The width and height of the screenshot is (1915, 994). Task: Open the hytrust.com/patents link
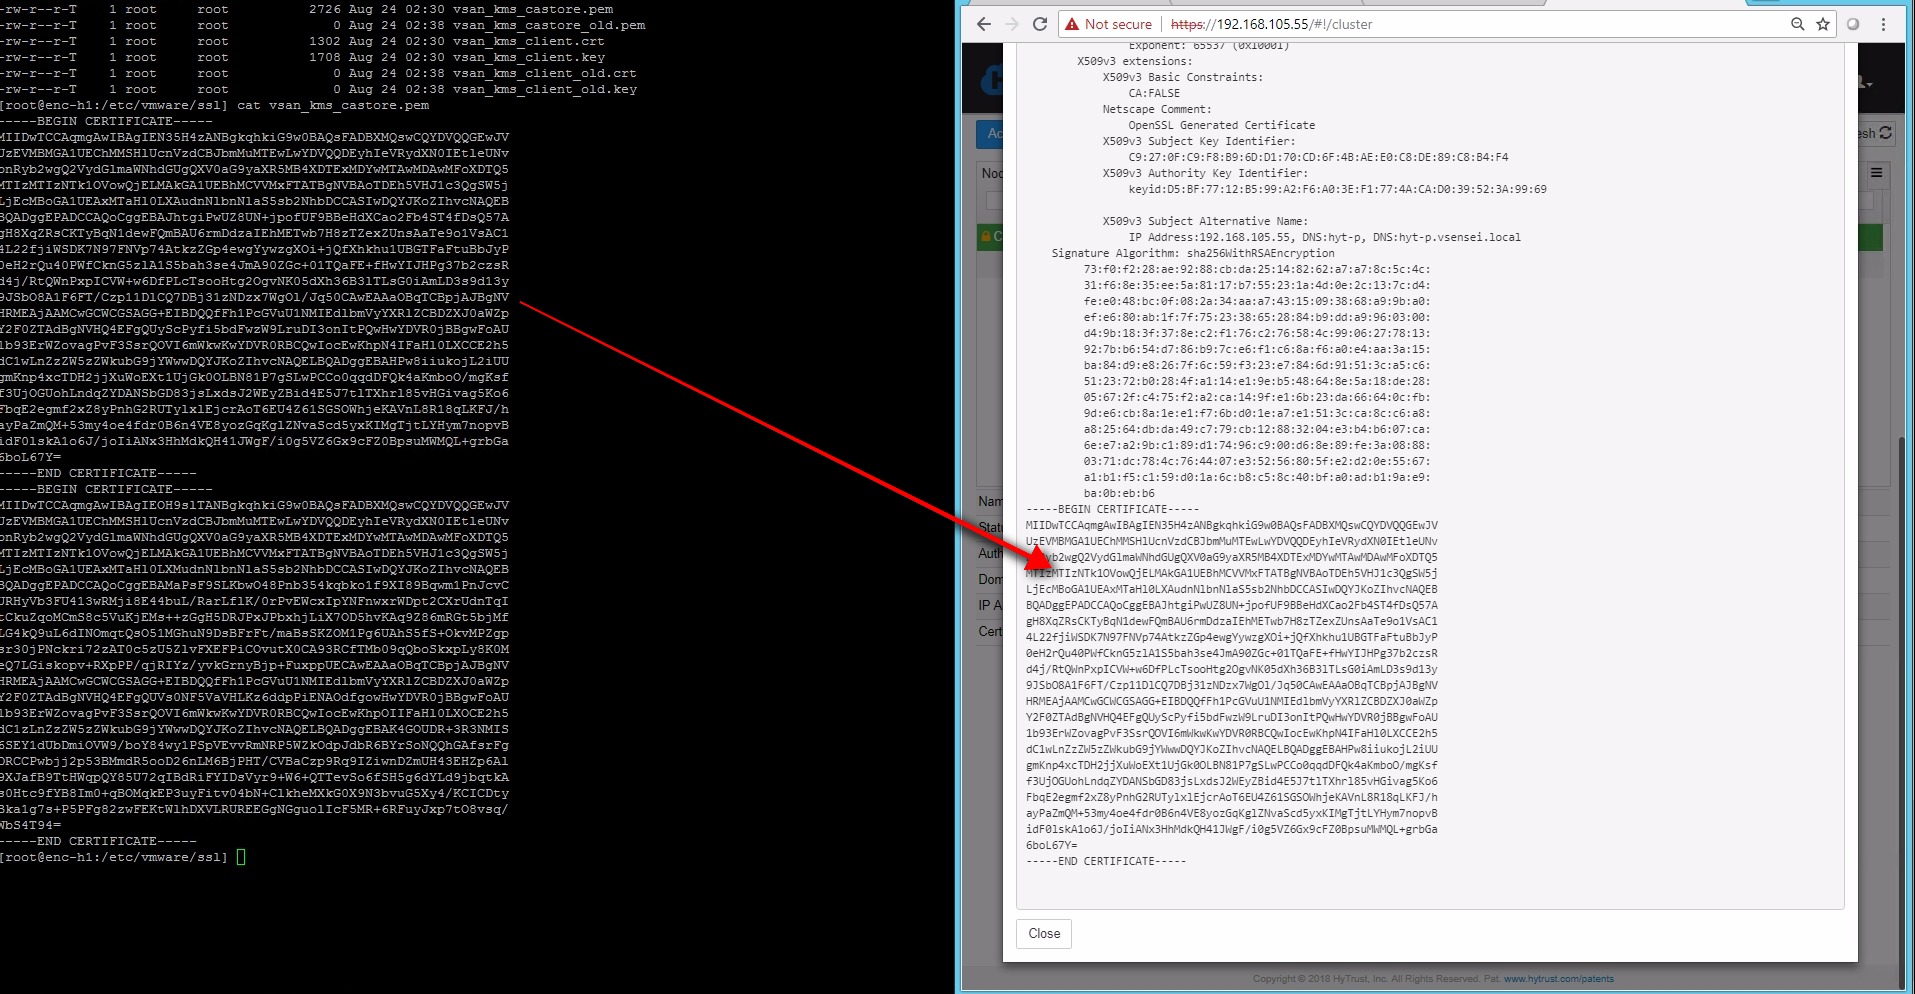click(x=1558, y=979)
